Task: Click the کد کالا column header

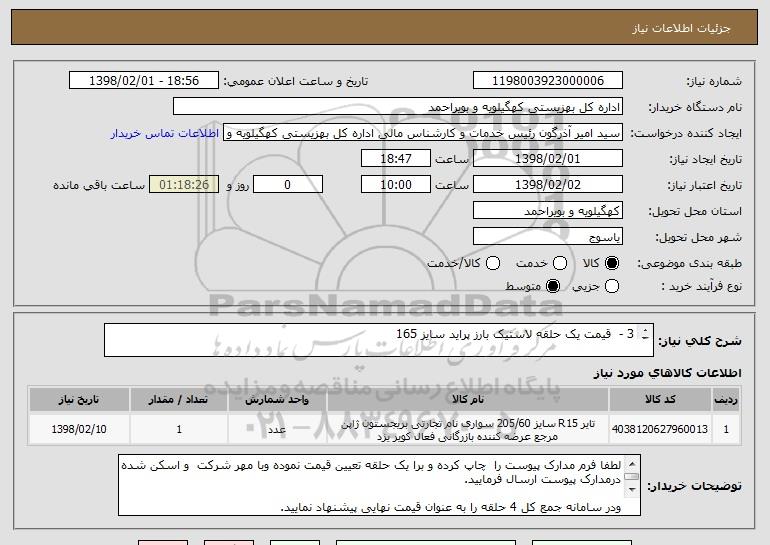Action: (660, 399)
